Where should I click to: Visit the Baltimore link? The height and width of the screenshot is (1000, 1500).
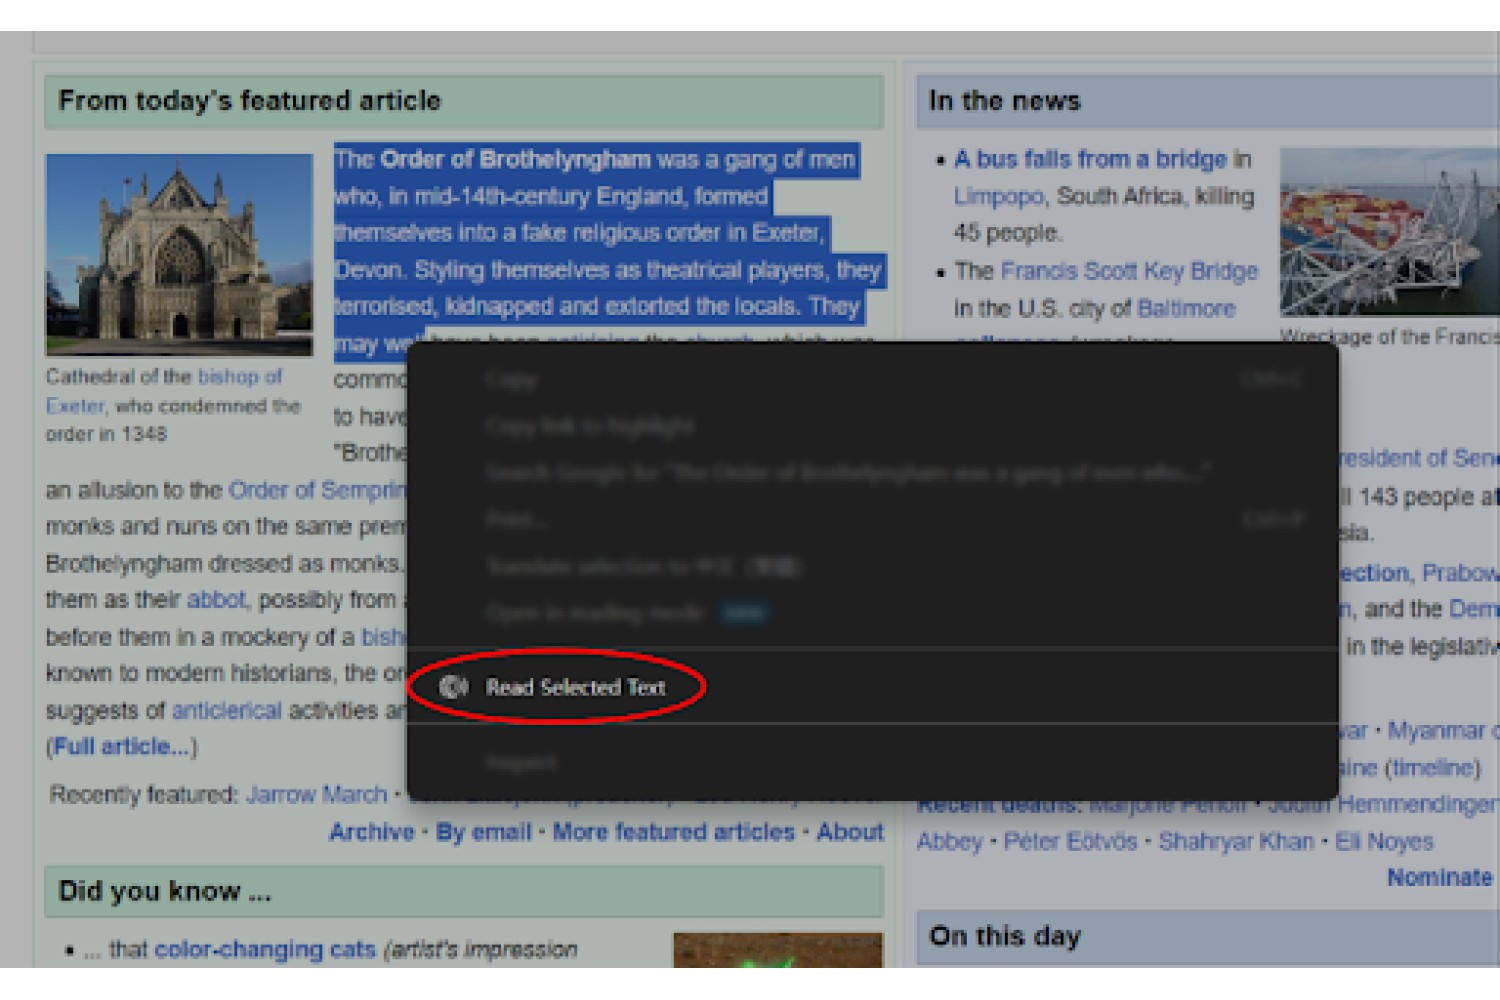(1186, 308)
